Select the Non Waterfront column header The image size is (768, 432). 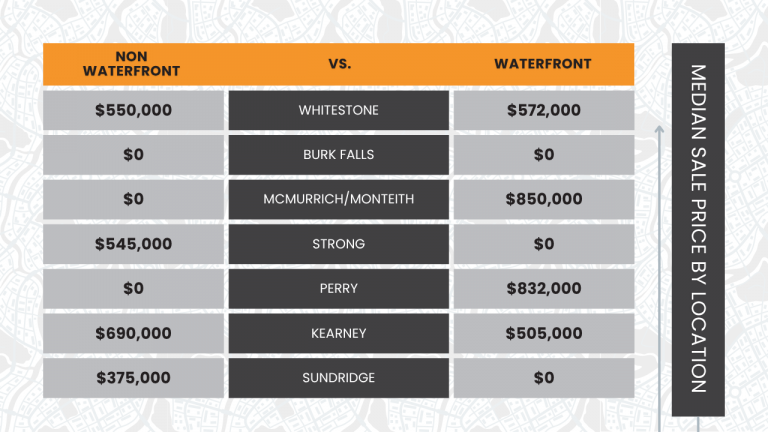[133, 64]
